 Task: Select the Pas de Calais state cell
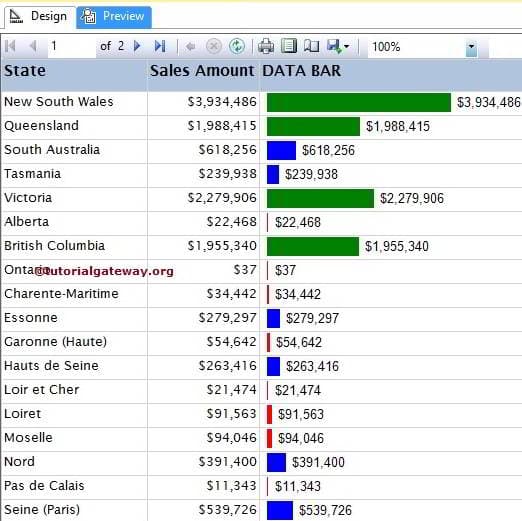click(74, 488)
